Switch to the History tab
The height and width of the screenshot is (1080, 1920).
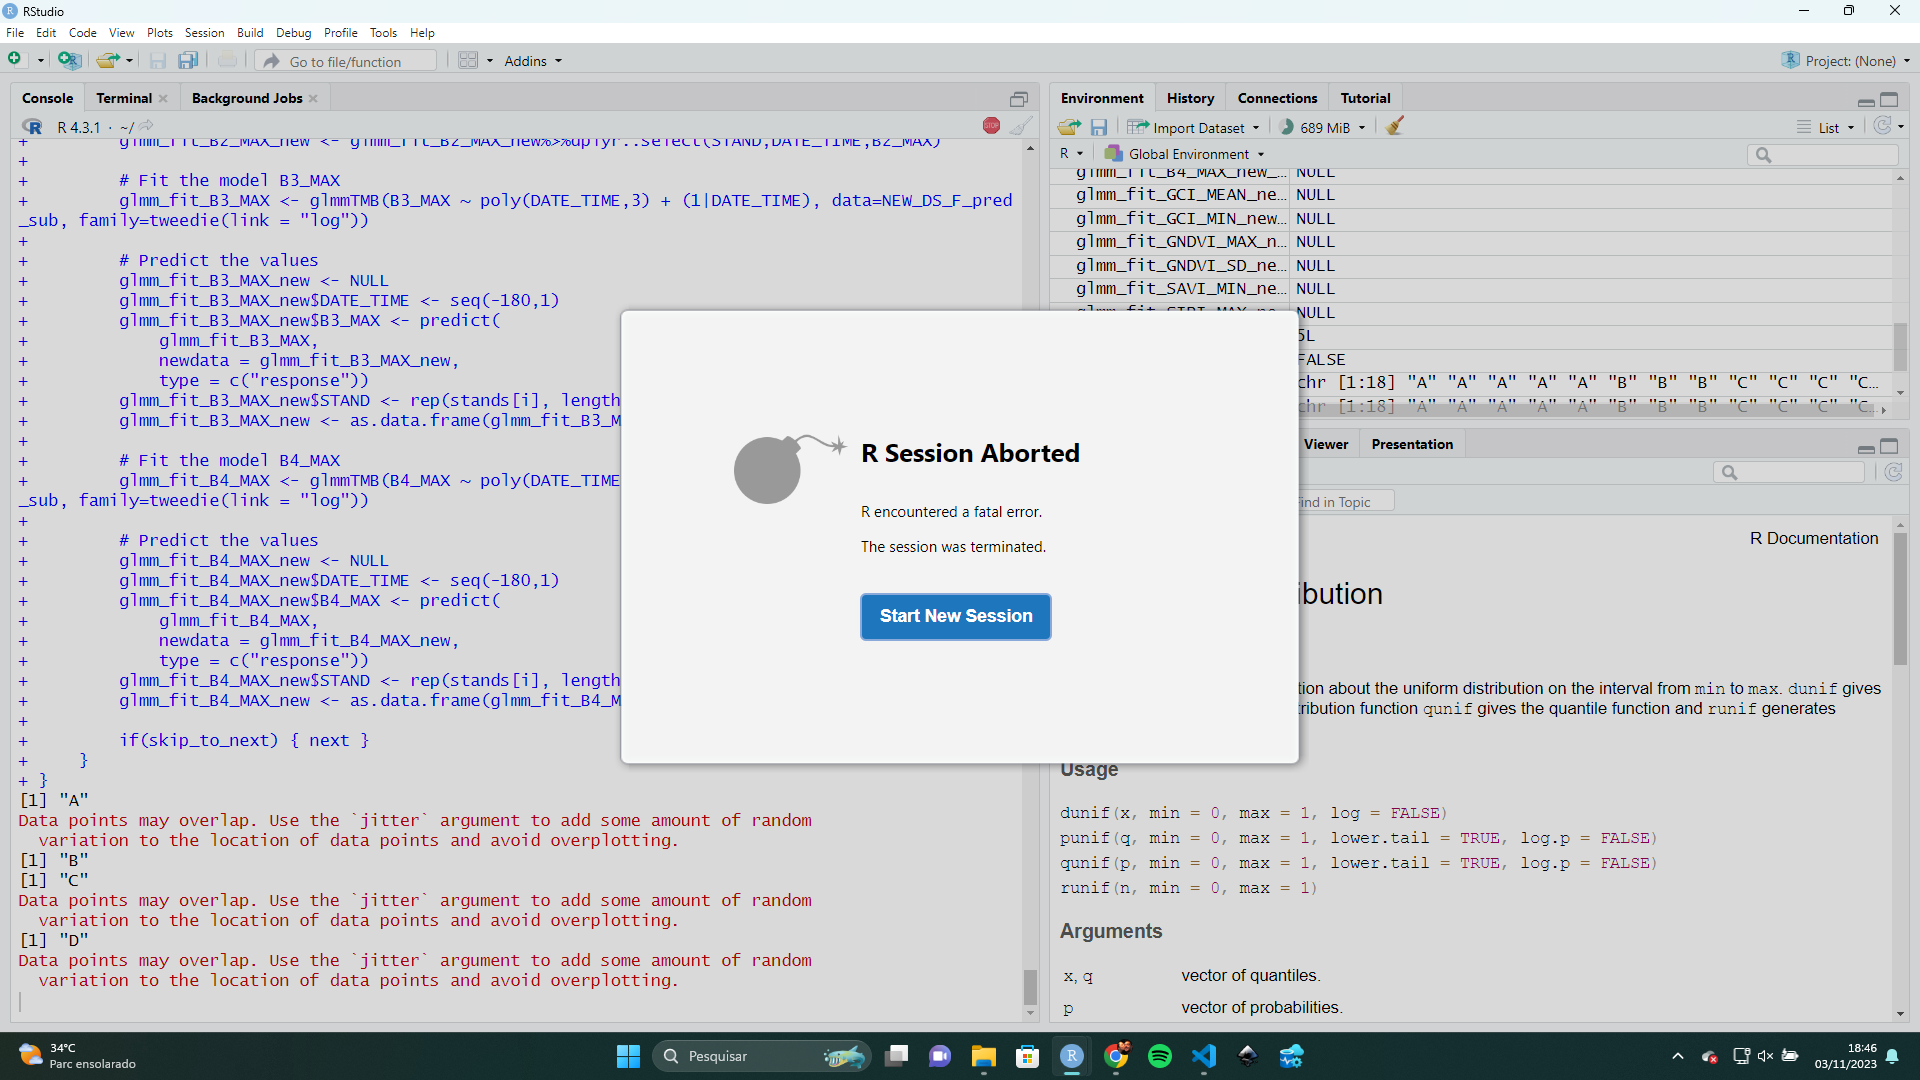1190,98
